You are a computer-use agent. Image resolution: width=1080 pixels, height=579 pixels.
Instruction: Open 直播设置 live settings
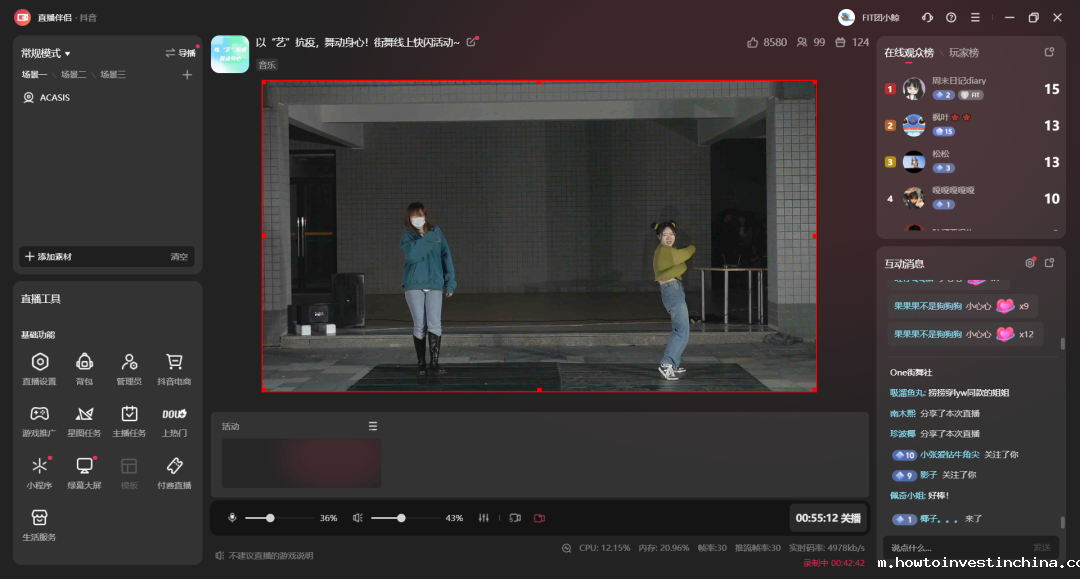click(39, 367)
